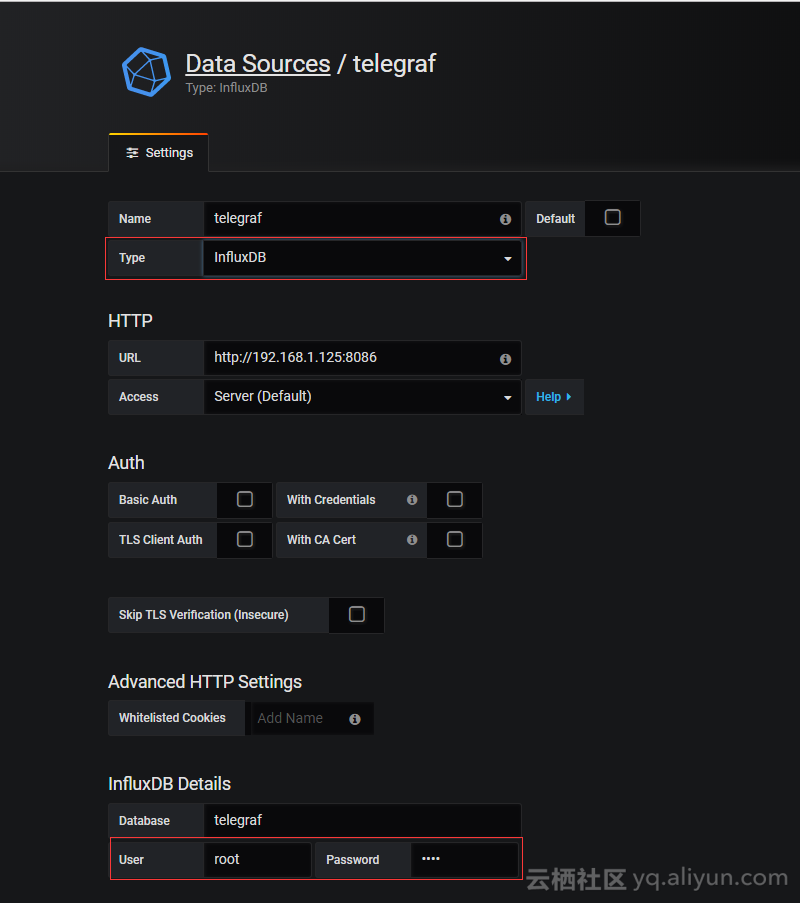Click the 'Type: InfluxDB' subtitle text

point(226,88)
